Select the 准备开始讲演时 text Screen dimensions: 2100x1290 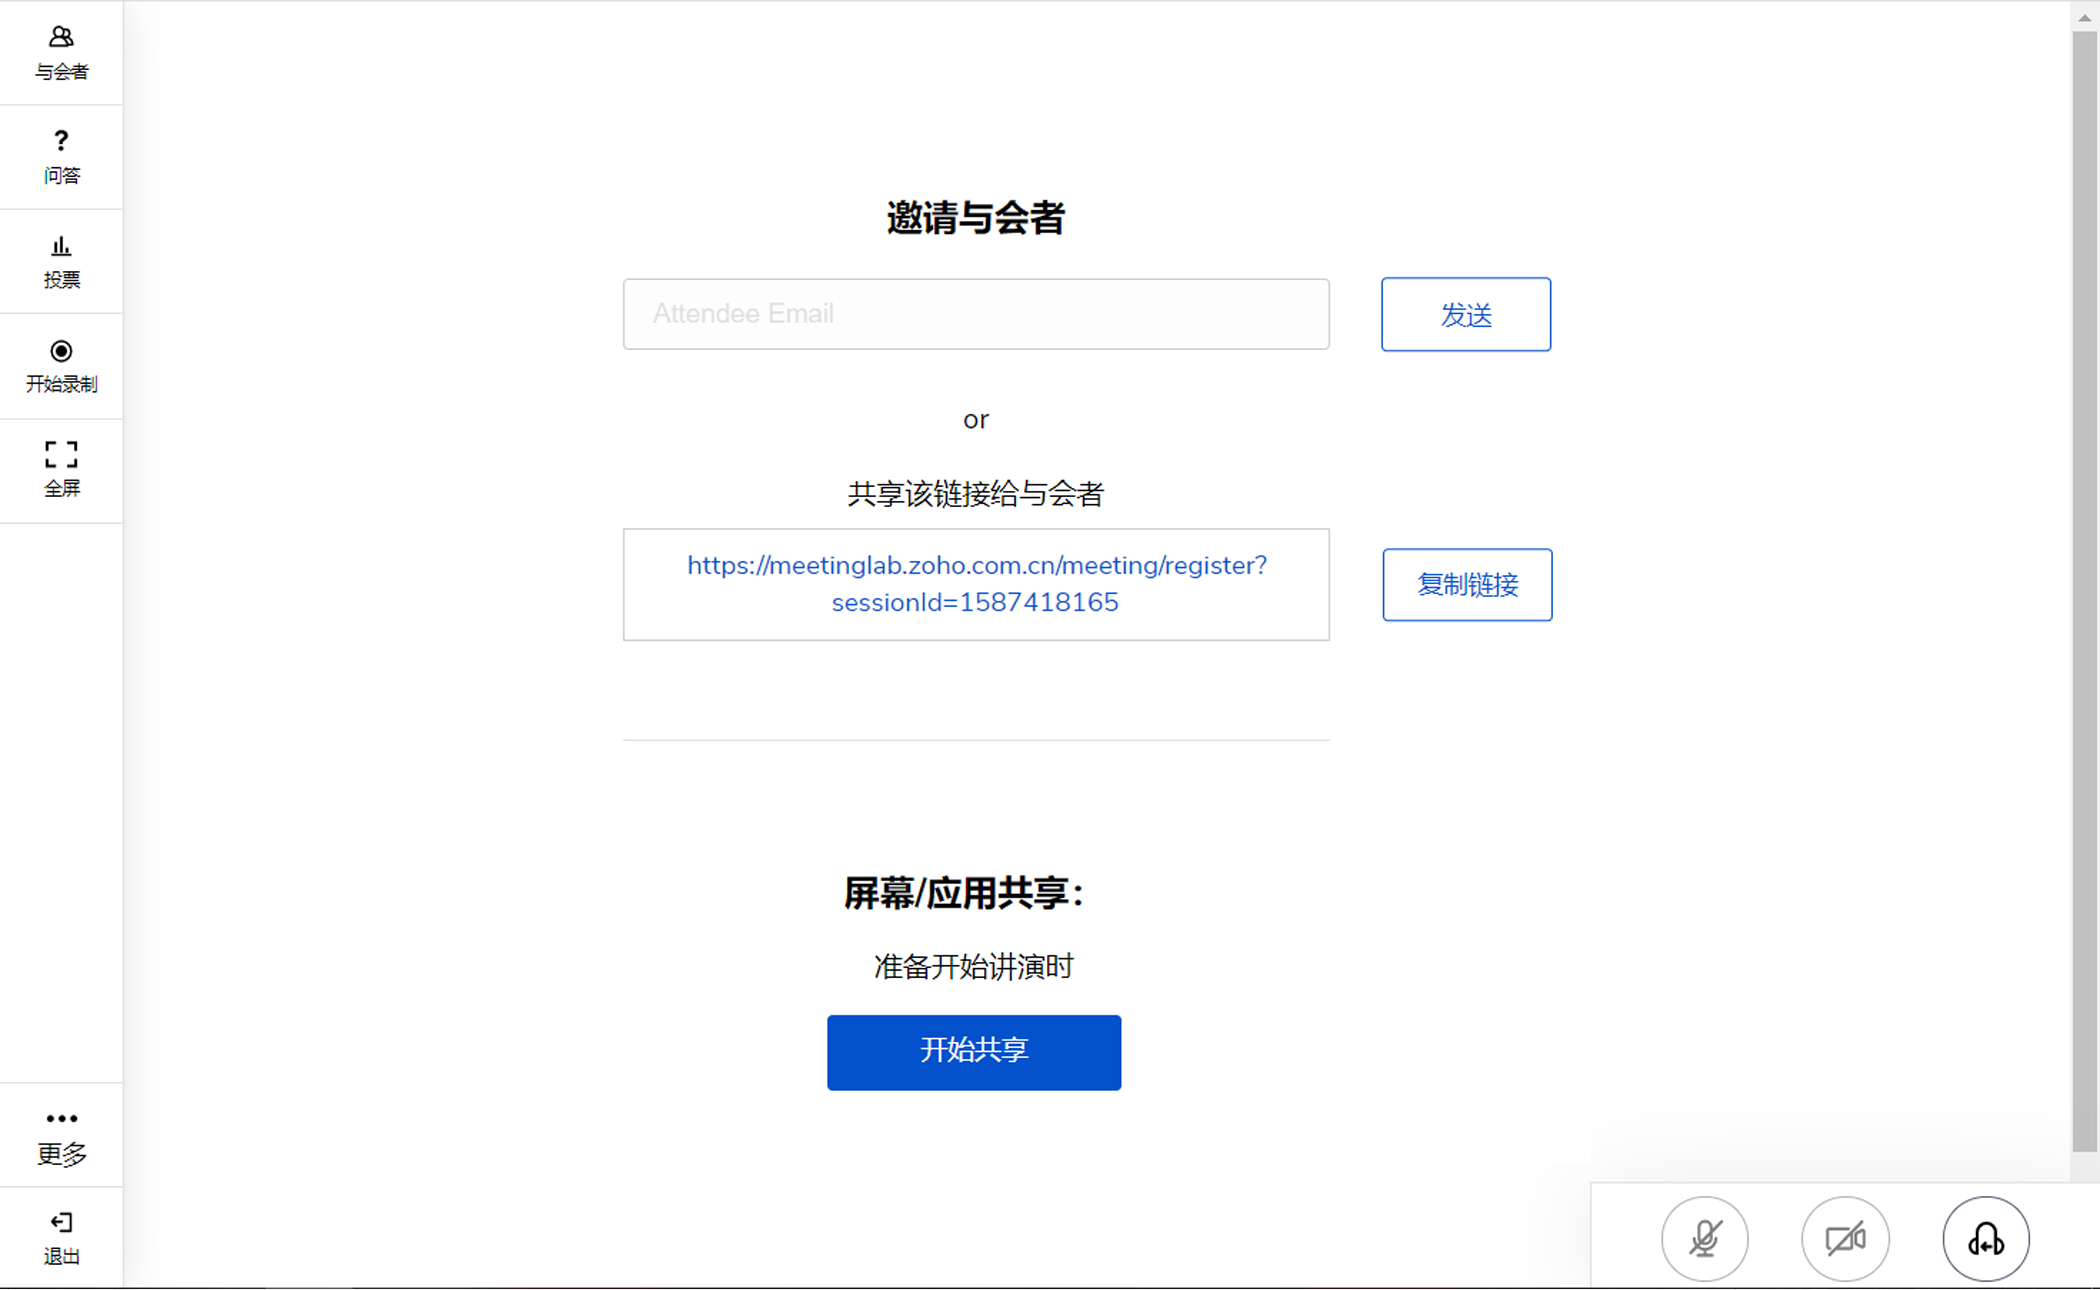click(974, 967)
